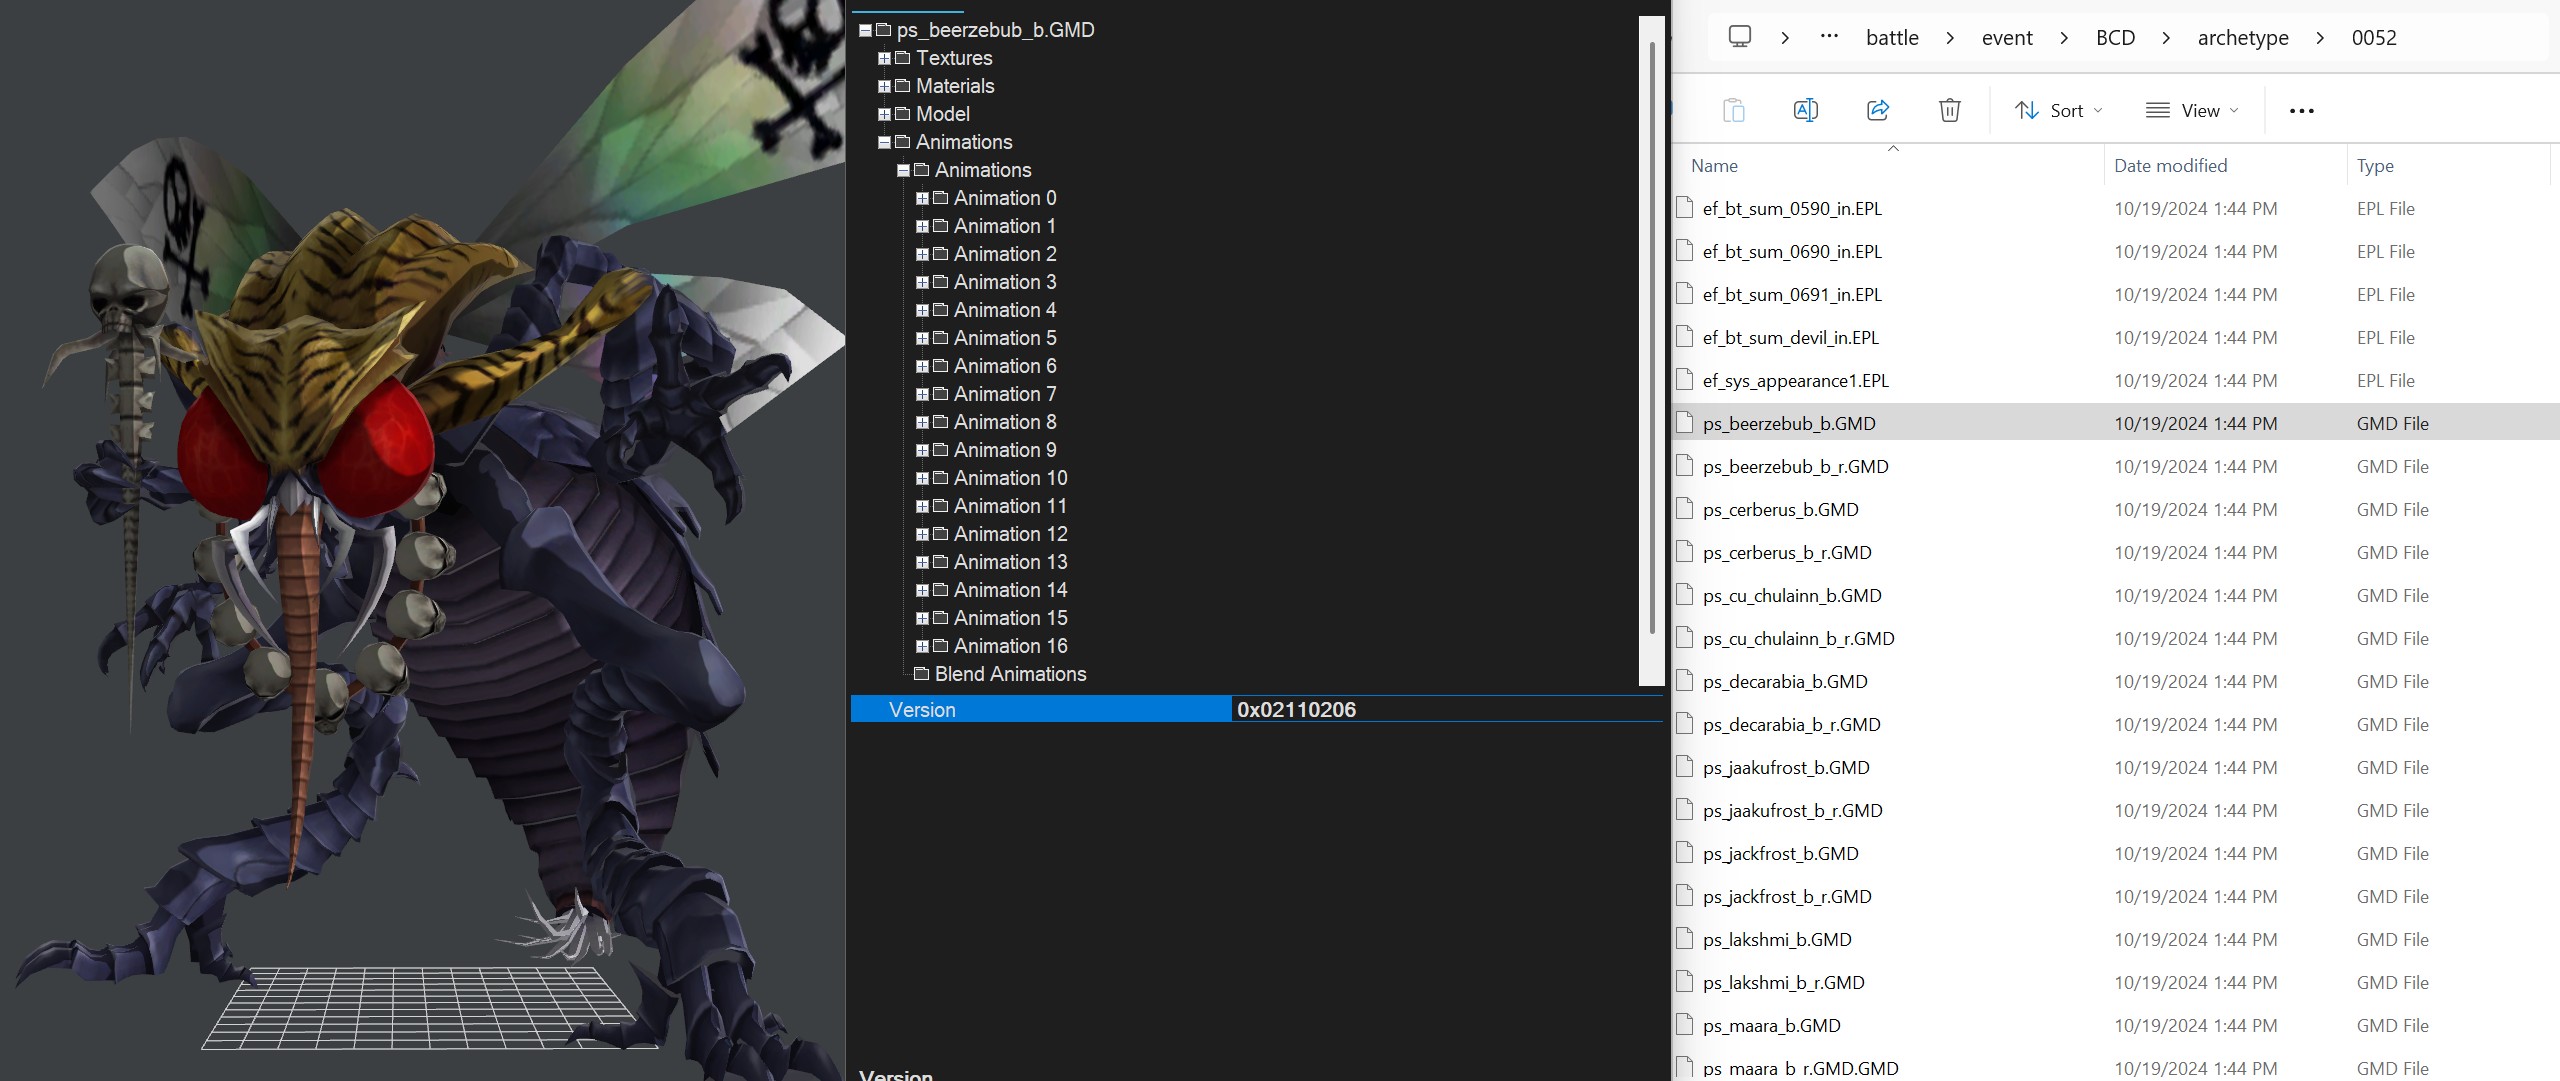Open chevron dropdown after archetype breadcrumb

pos(2320,38)
